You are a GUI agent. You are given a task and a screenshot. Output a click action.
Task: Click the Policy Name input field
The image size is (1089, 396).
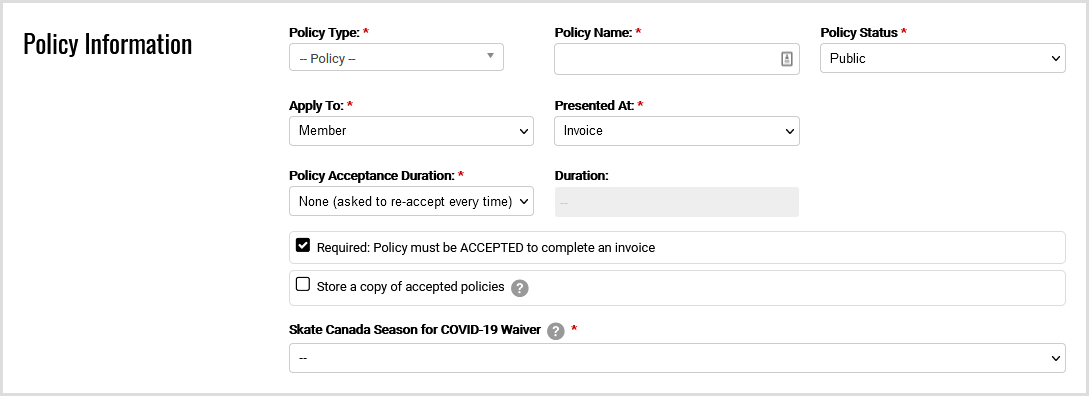(x=676, y=59)
